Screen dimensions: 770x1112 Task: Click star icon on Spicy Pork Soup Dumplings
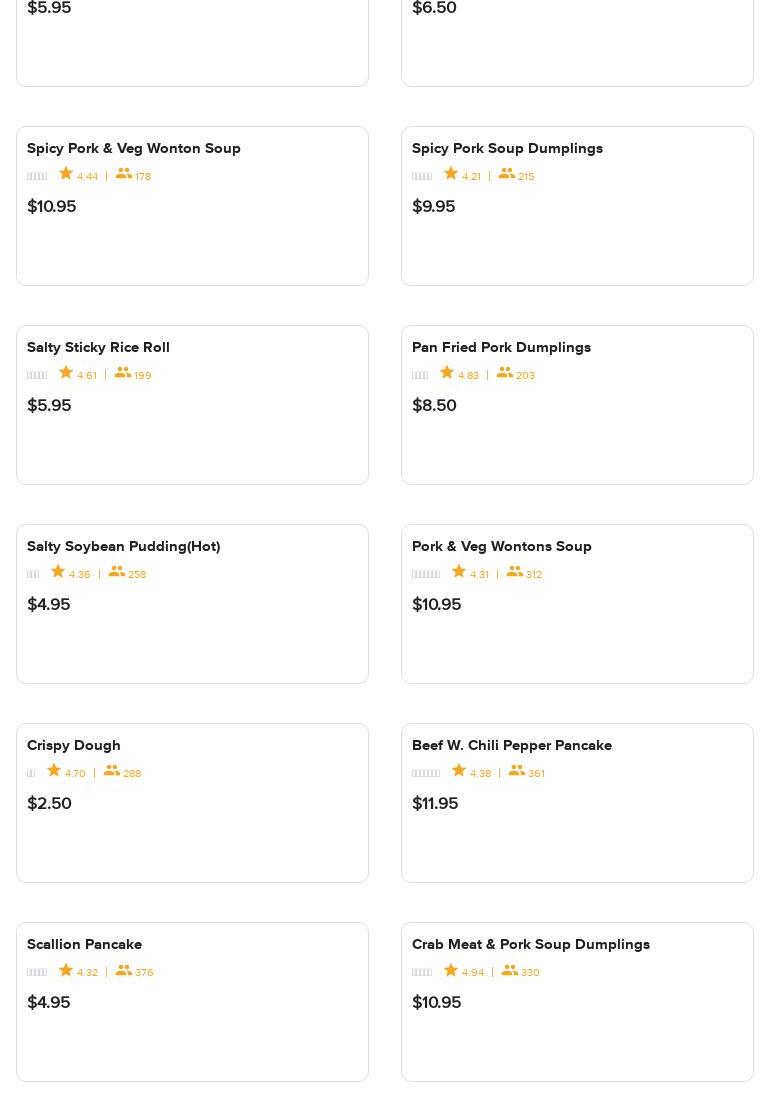click(x=451, y=174)
